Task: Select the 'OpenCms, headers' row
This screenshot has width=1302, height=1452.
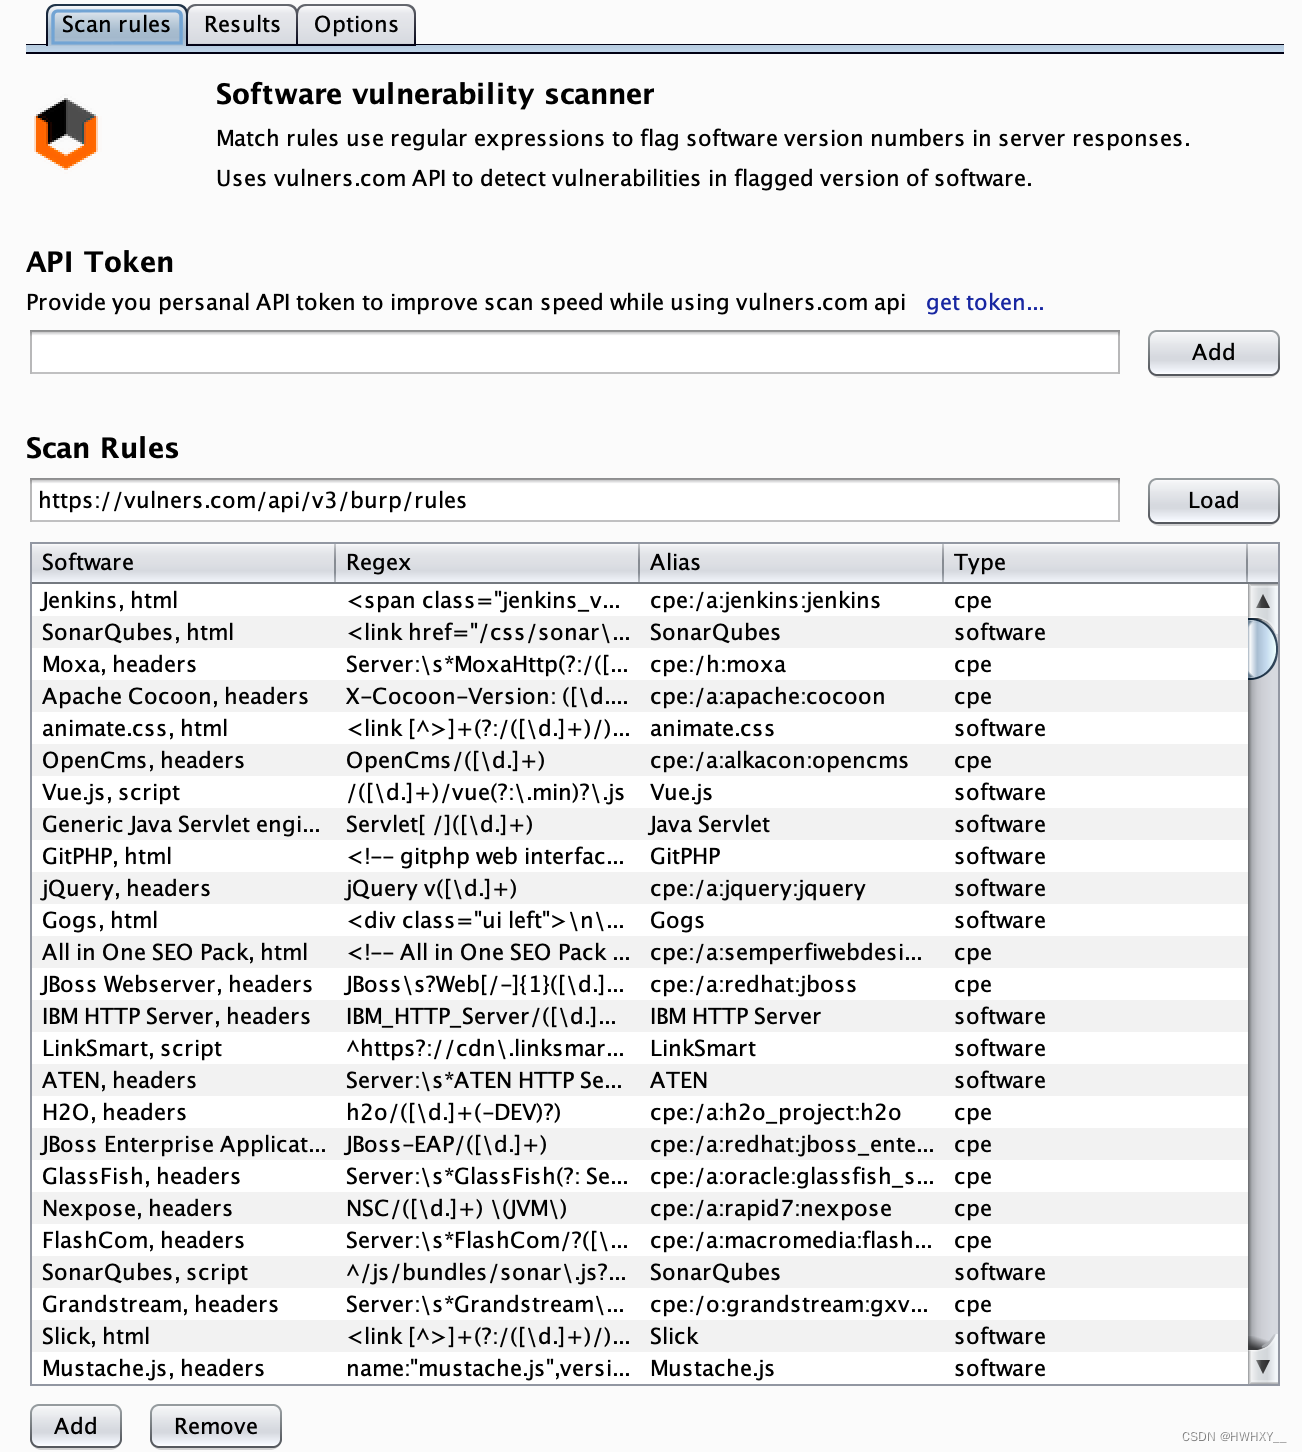Action: pyautogui.click(x=640, y=760)
